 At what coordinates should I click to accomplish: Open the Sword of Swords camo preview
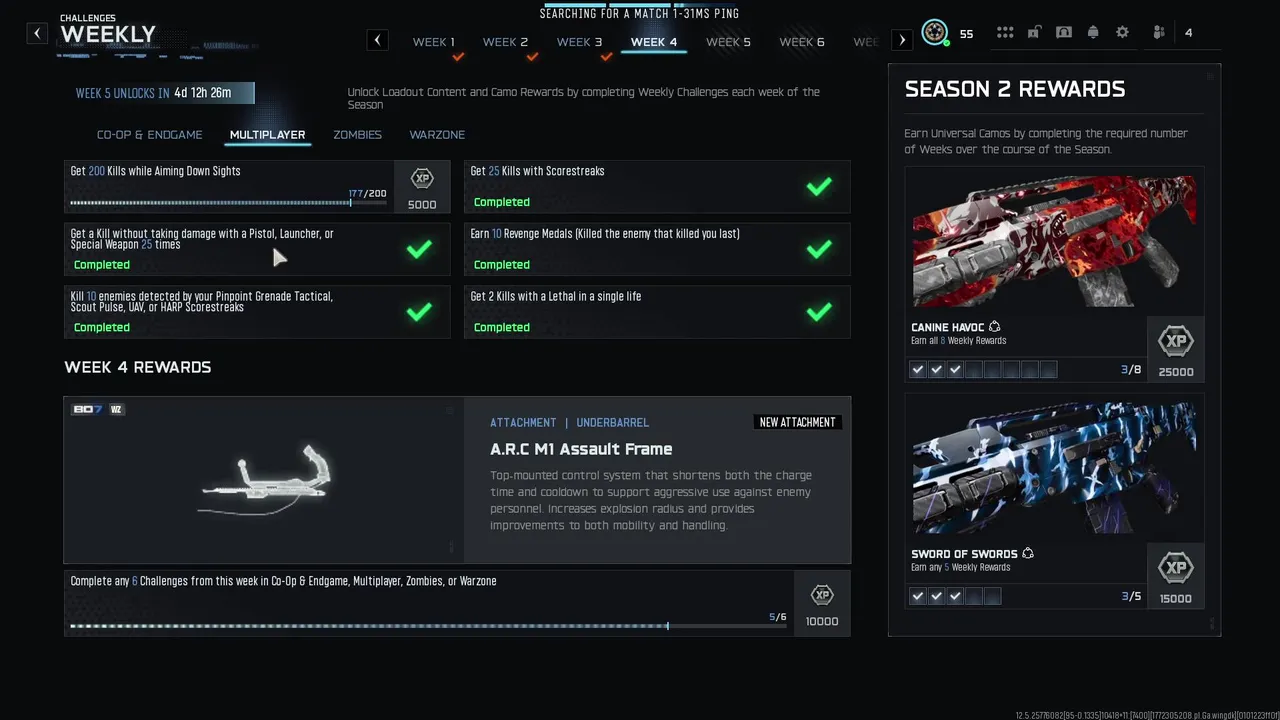click(x=1054, y=467)
